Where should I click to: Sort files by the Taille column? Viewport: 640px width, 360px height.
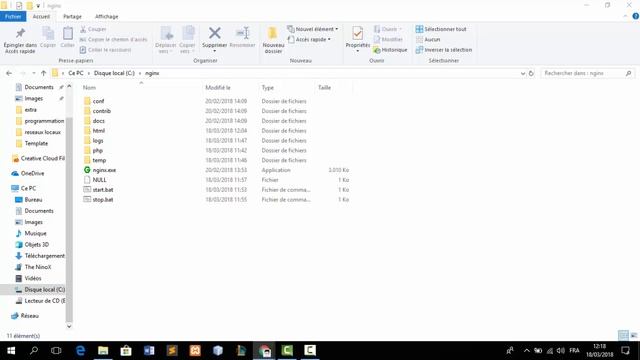[x=324, y=87]
